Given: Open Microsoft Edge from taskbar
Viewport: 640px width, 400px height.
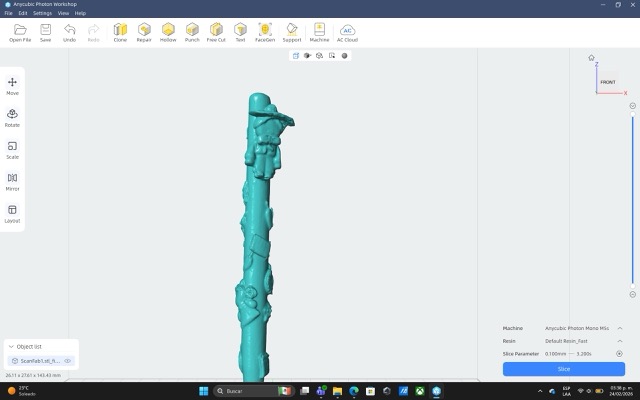Looking at the screenshot, I should (x=354, y=391).
